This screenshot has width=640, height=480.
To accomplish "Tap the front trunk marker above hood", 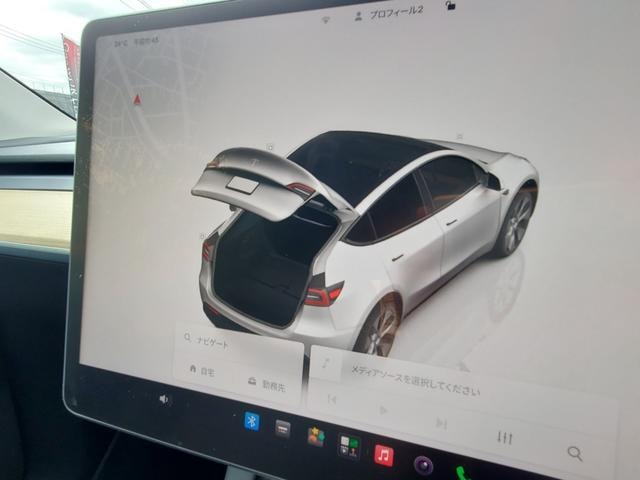I will click(x=460, y=136).
